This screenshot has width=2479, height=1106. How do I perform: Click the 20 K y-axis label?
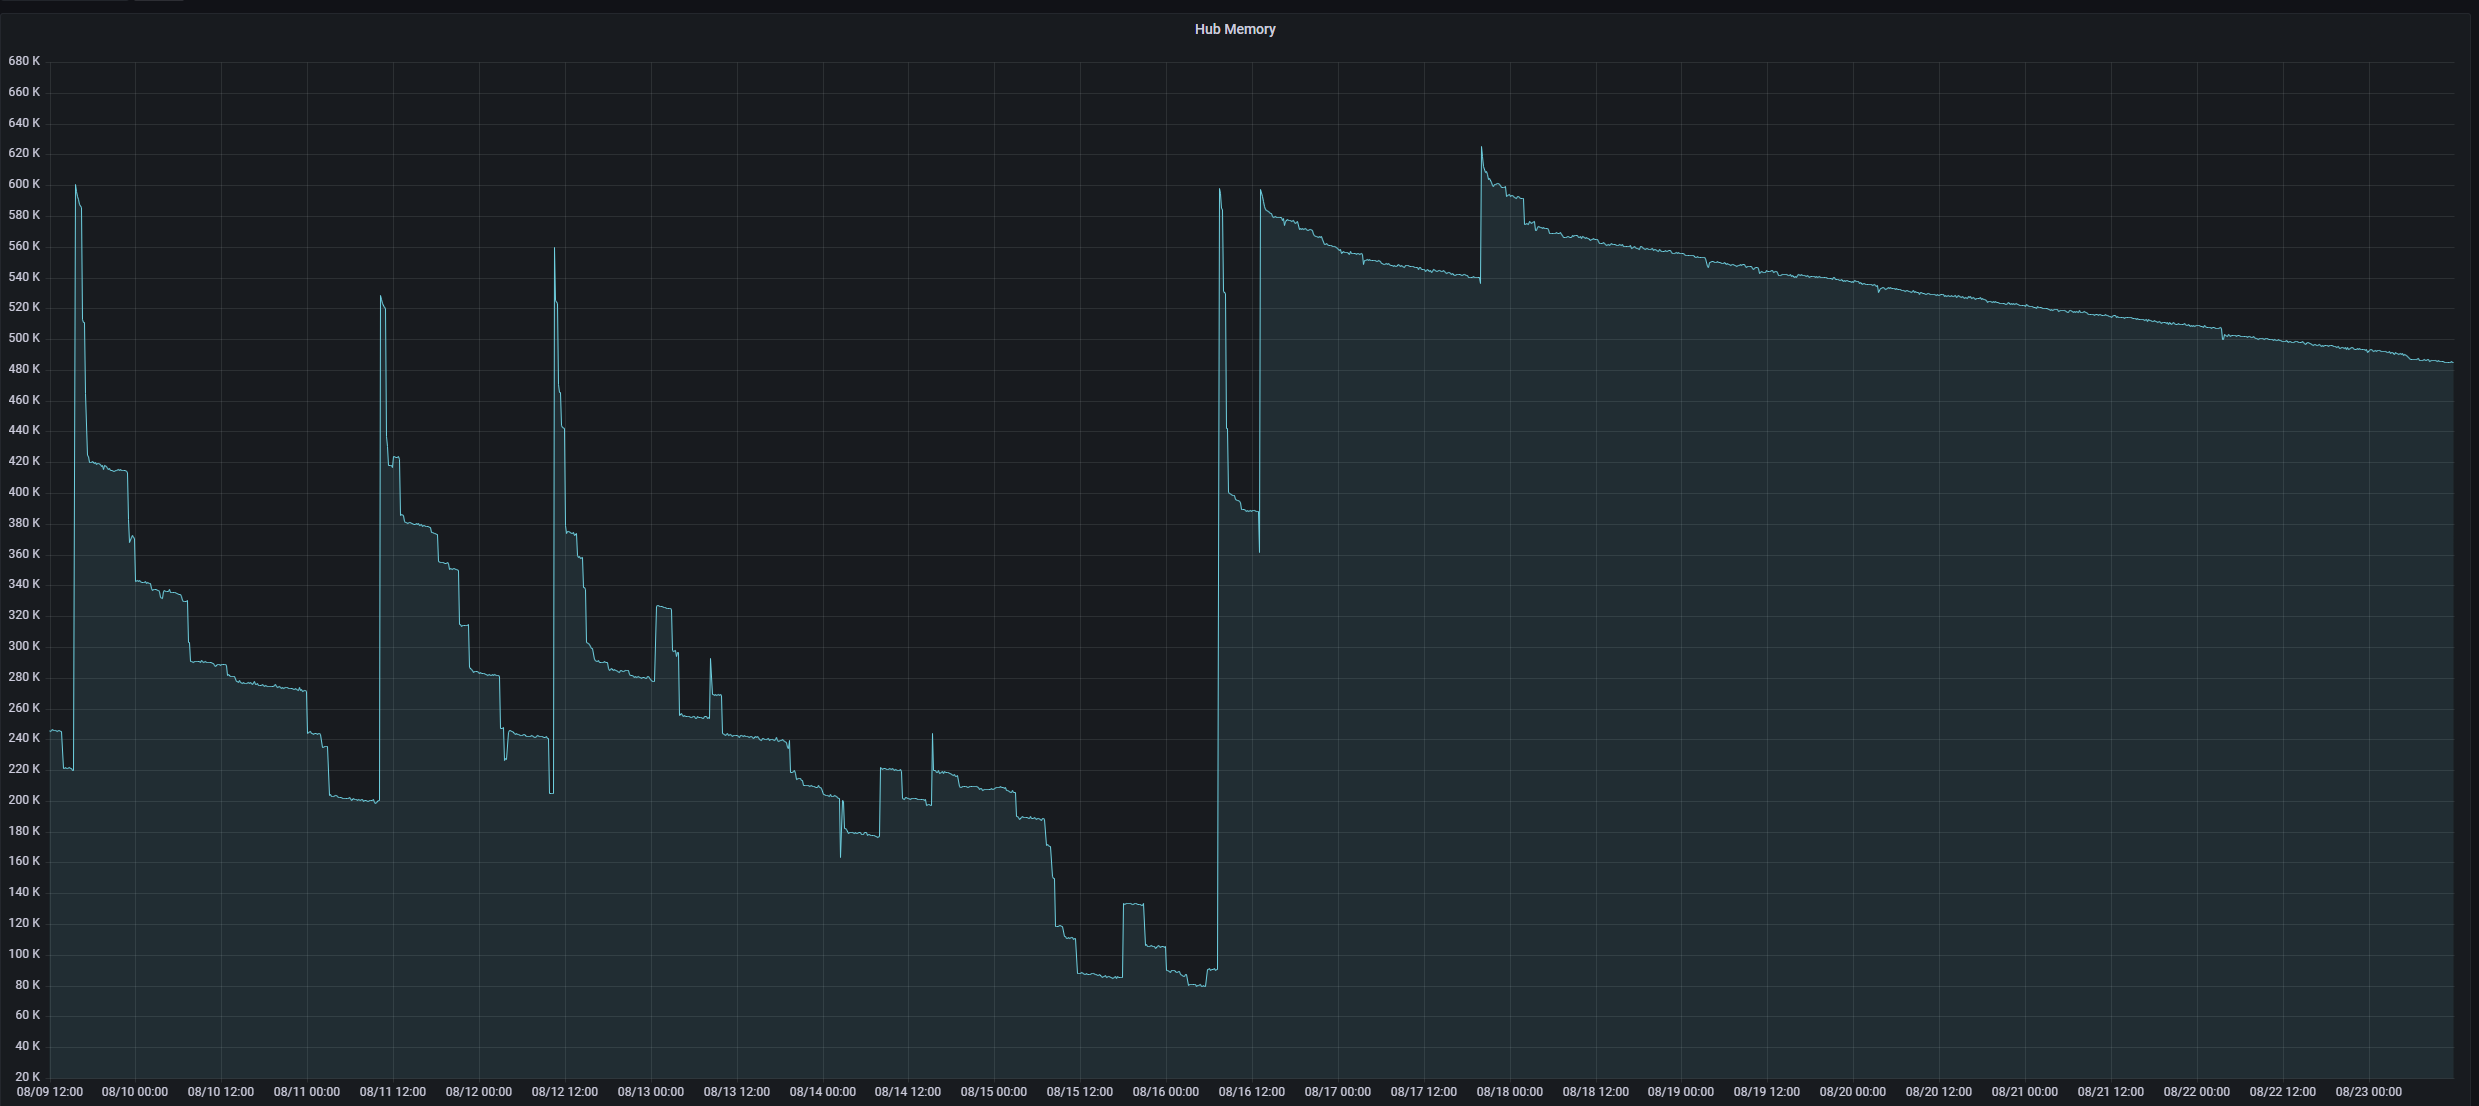tap(28, 1077)
